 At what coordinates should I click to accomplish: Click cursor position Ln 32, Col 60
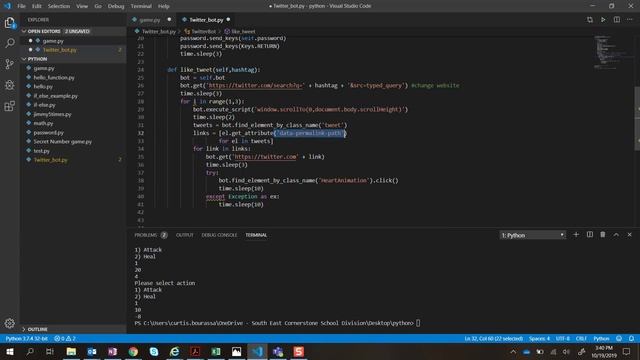tap(493, 338)
